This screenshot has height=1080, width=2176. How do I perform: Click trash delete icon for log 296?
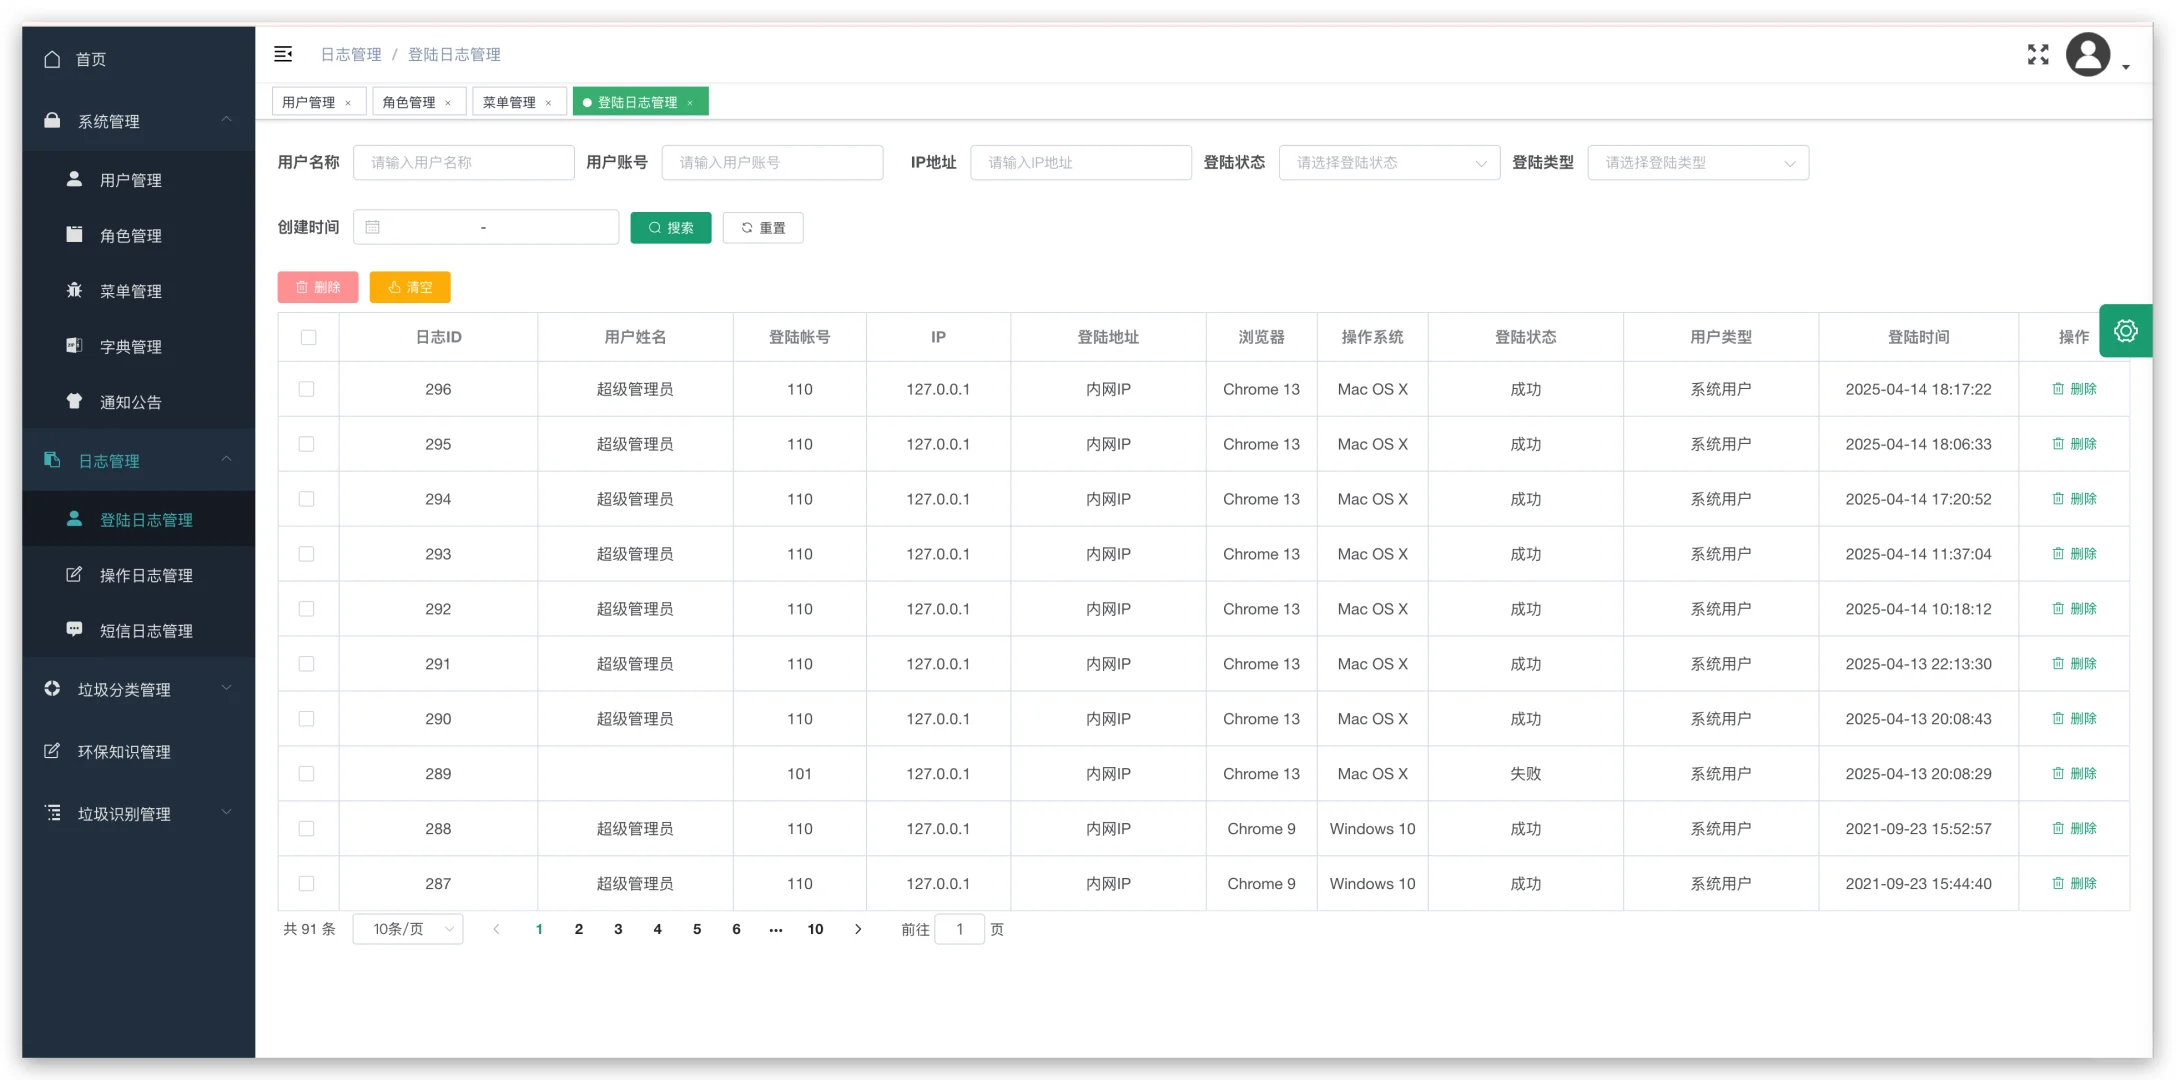[2058, 389]
